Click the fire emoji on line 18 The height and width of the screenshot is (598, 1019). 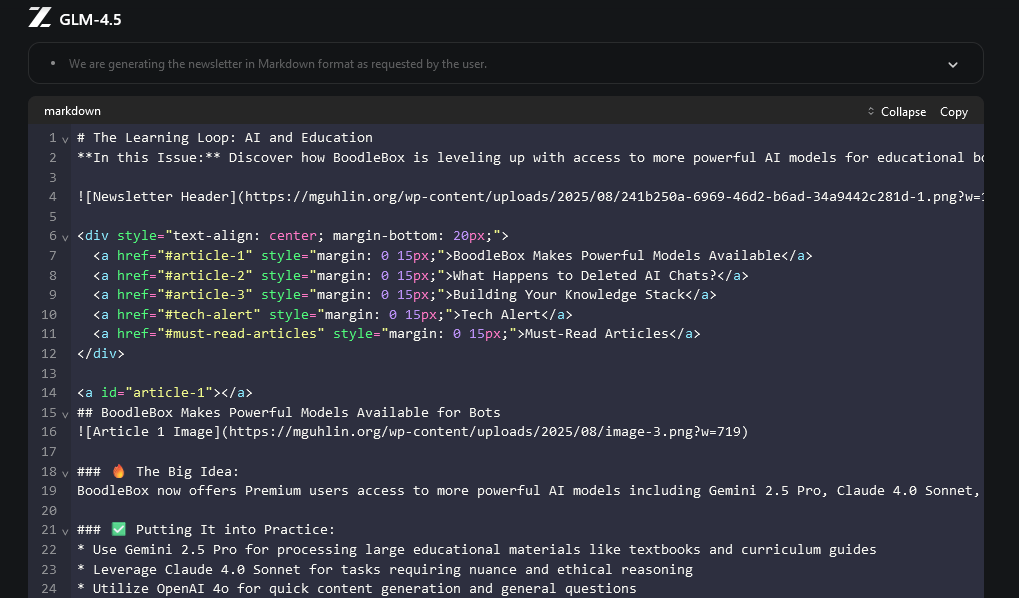(x=118, y=471)
